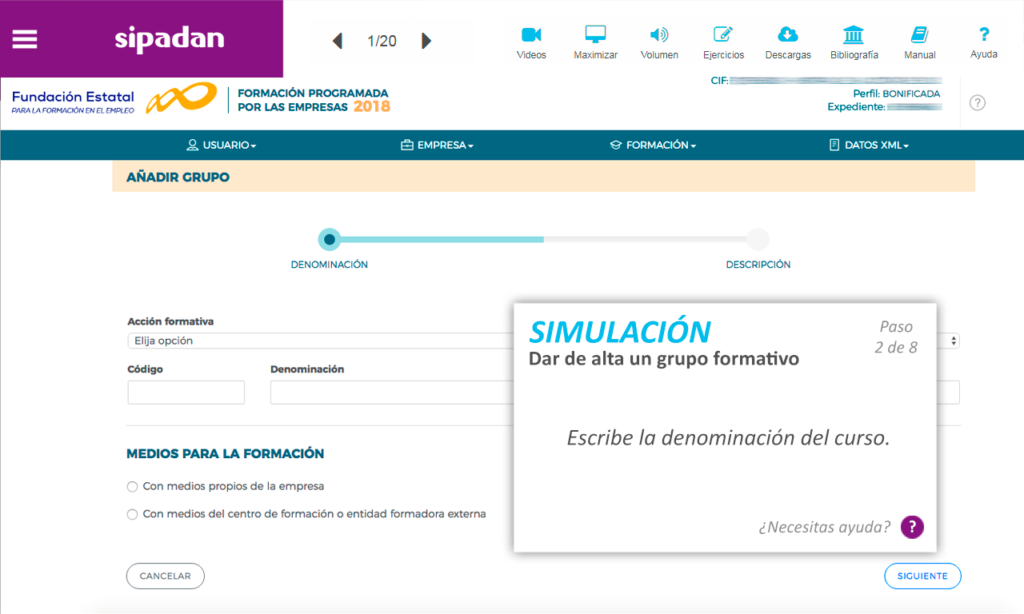Focus the Código input field
Image resolution: width=1024 pixels, height=614 pixels.
[x=186, y=393]
